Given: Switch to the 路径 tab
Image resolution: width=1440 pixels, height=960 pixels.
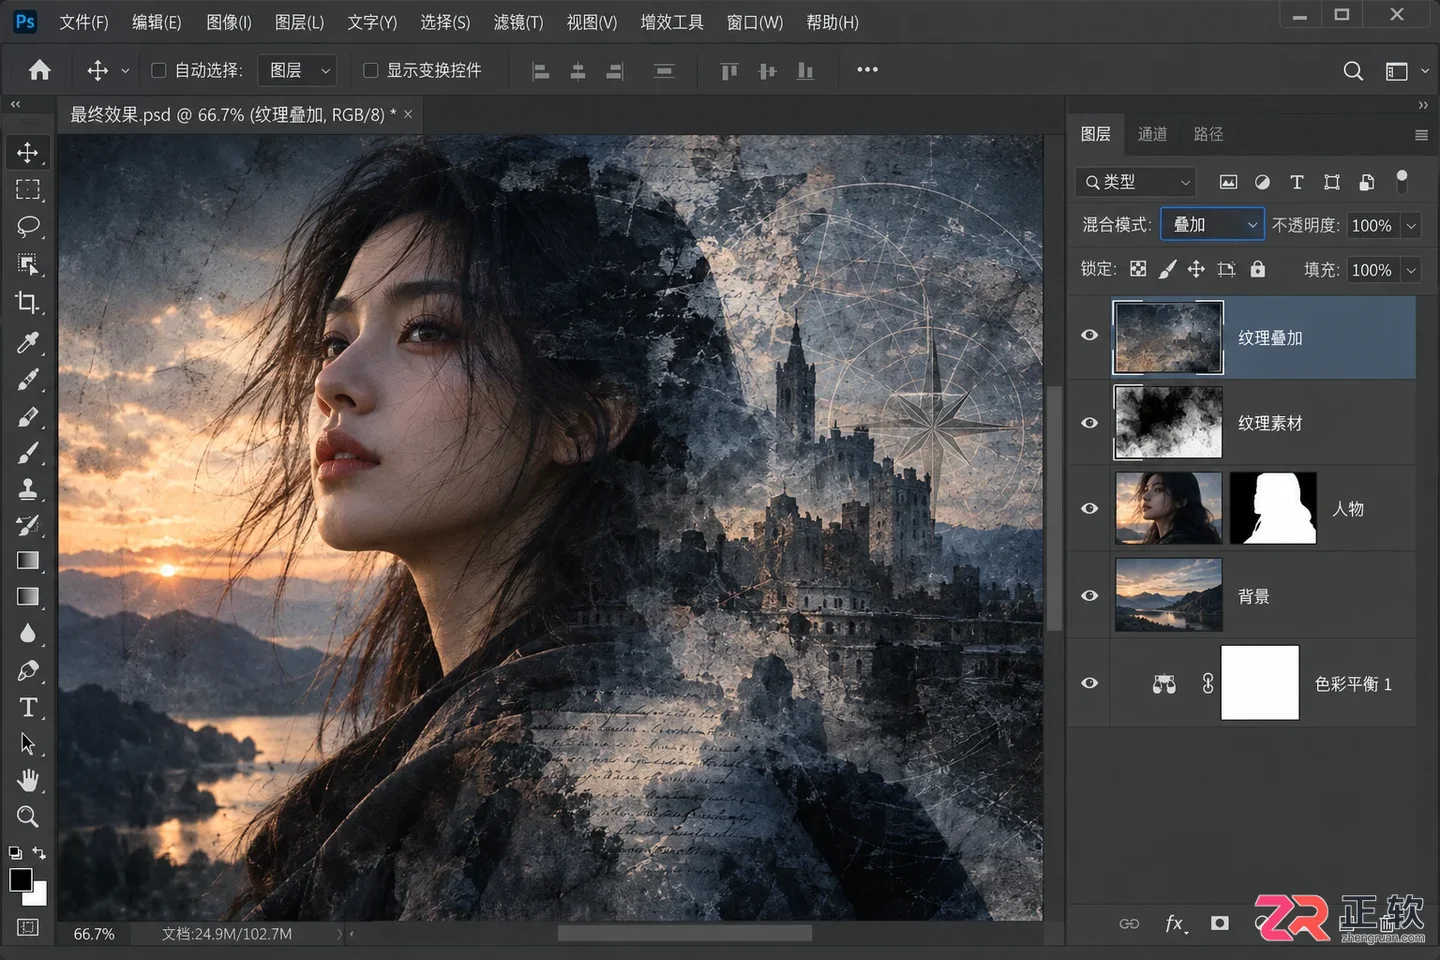Looking at the screenshot, I should (x=1208, y=134).
